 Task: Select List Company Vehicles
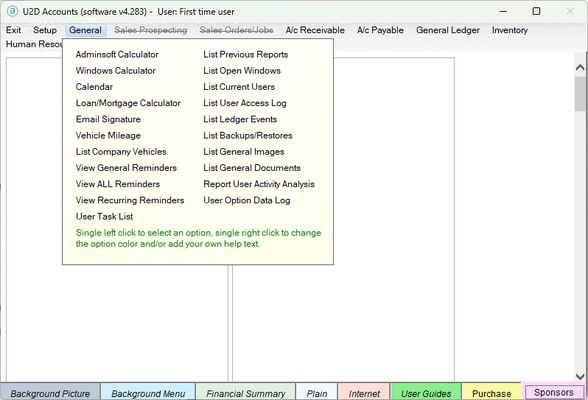(x=121, y=151)
